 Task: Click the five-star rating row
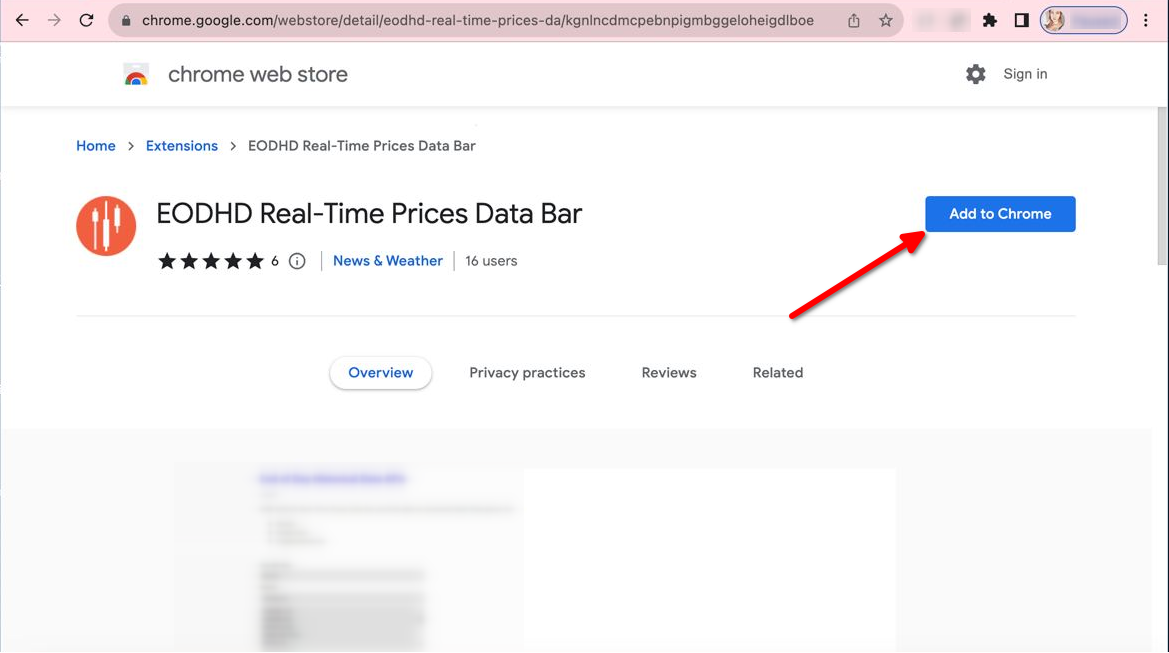coord(211,261)
